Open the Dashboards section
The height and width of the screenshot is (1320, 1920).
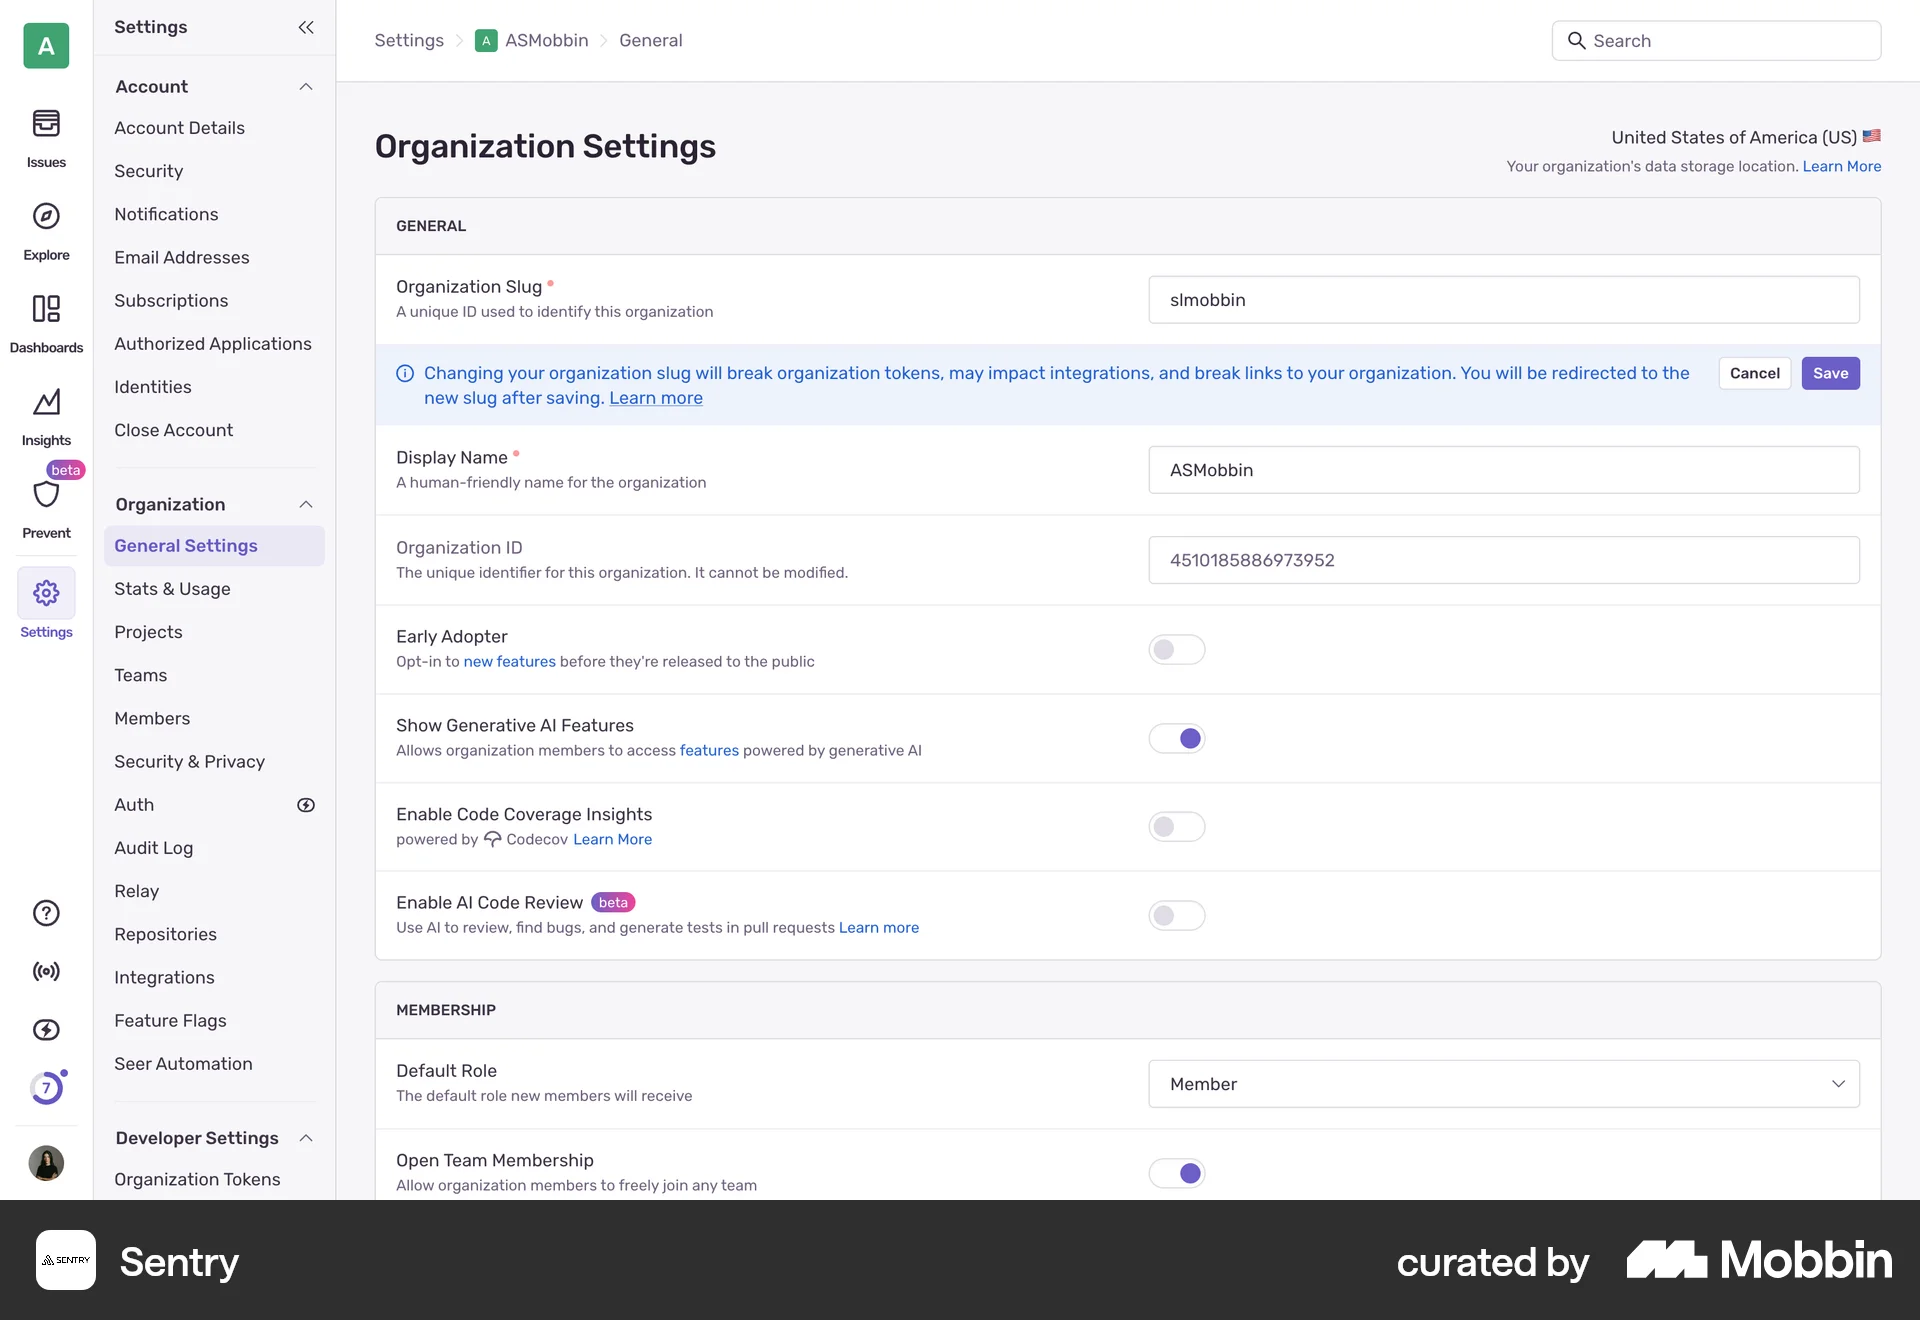click(x=46, y=321)
